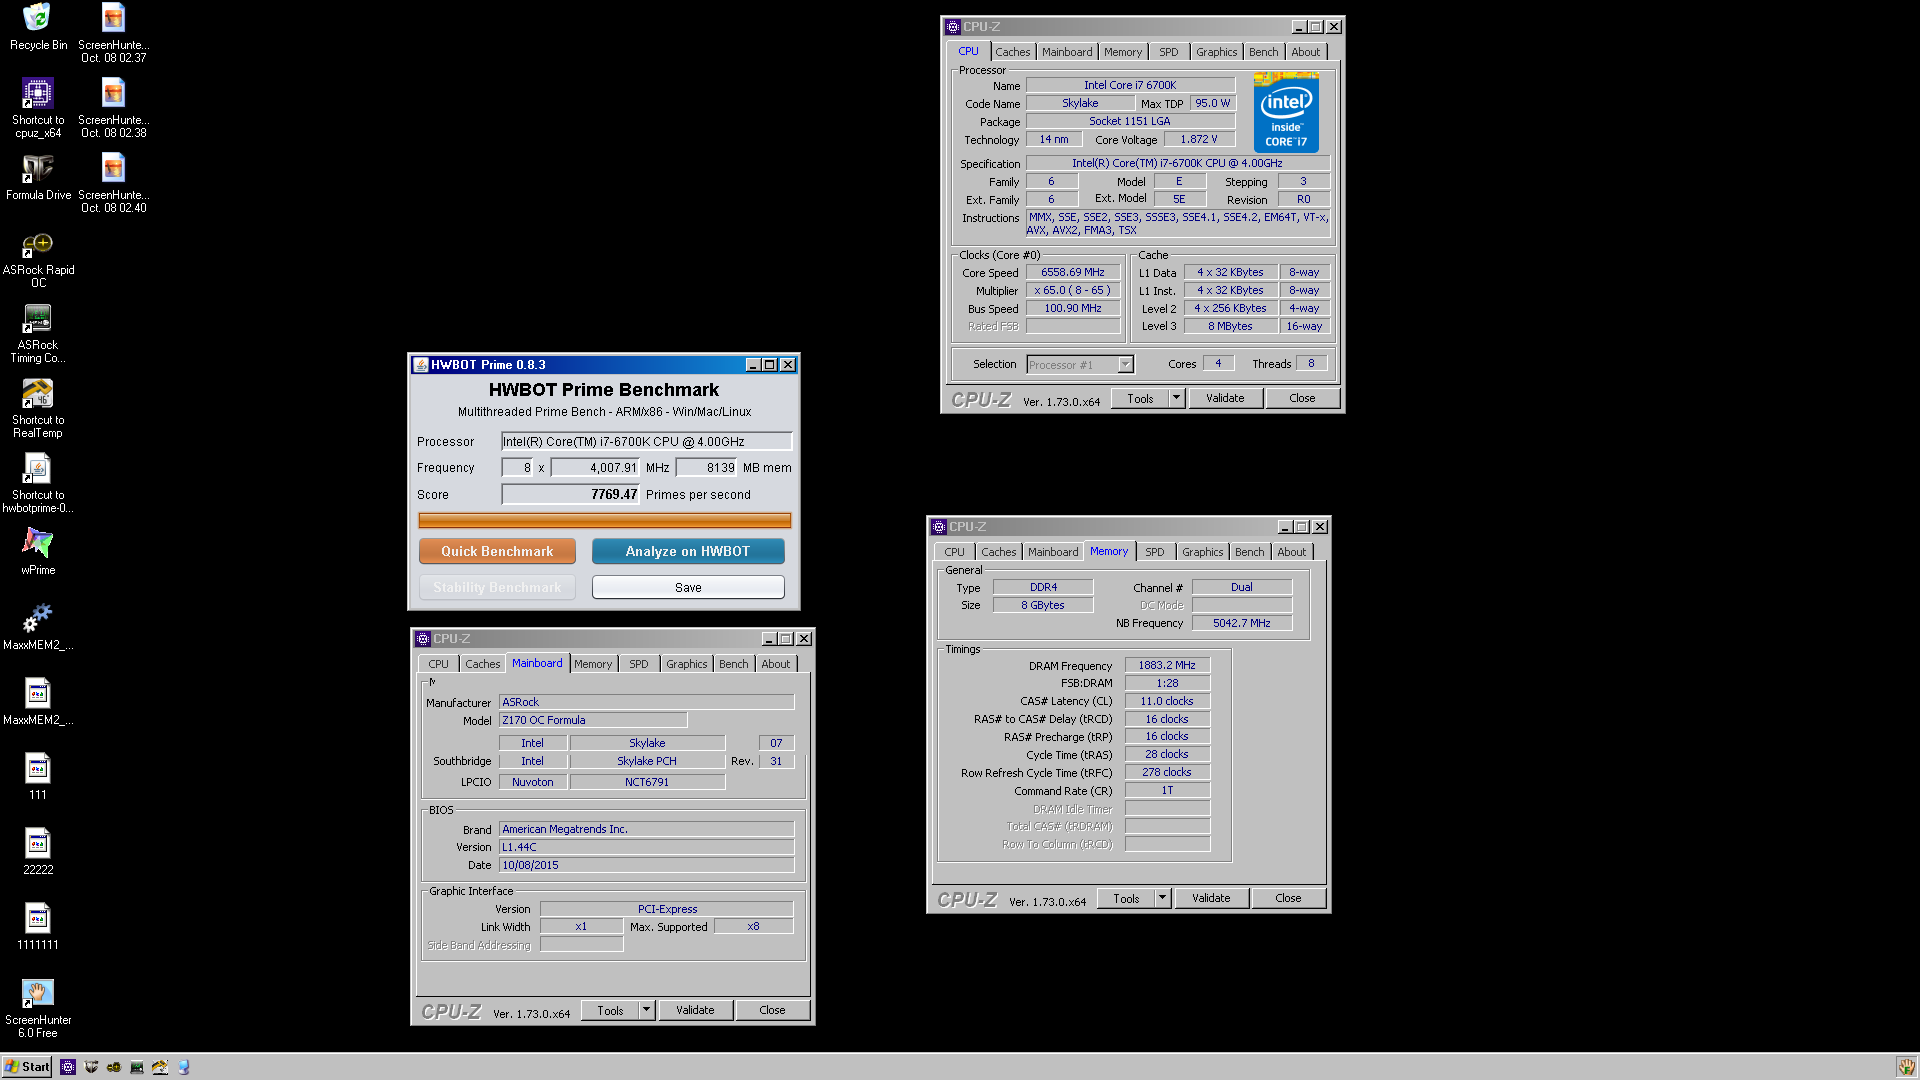The width and height of the screenshot is (1920, 1080).
Task: Click Validate in the CPU tab window
Action: point(1225,398)
